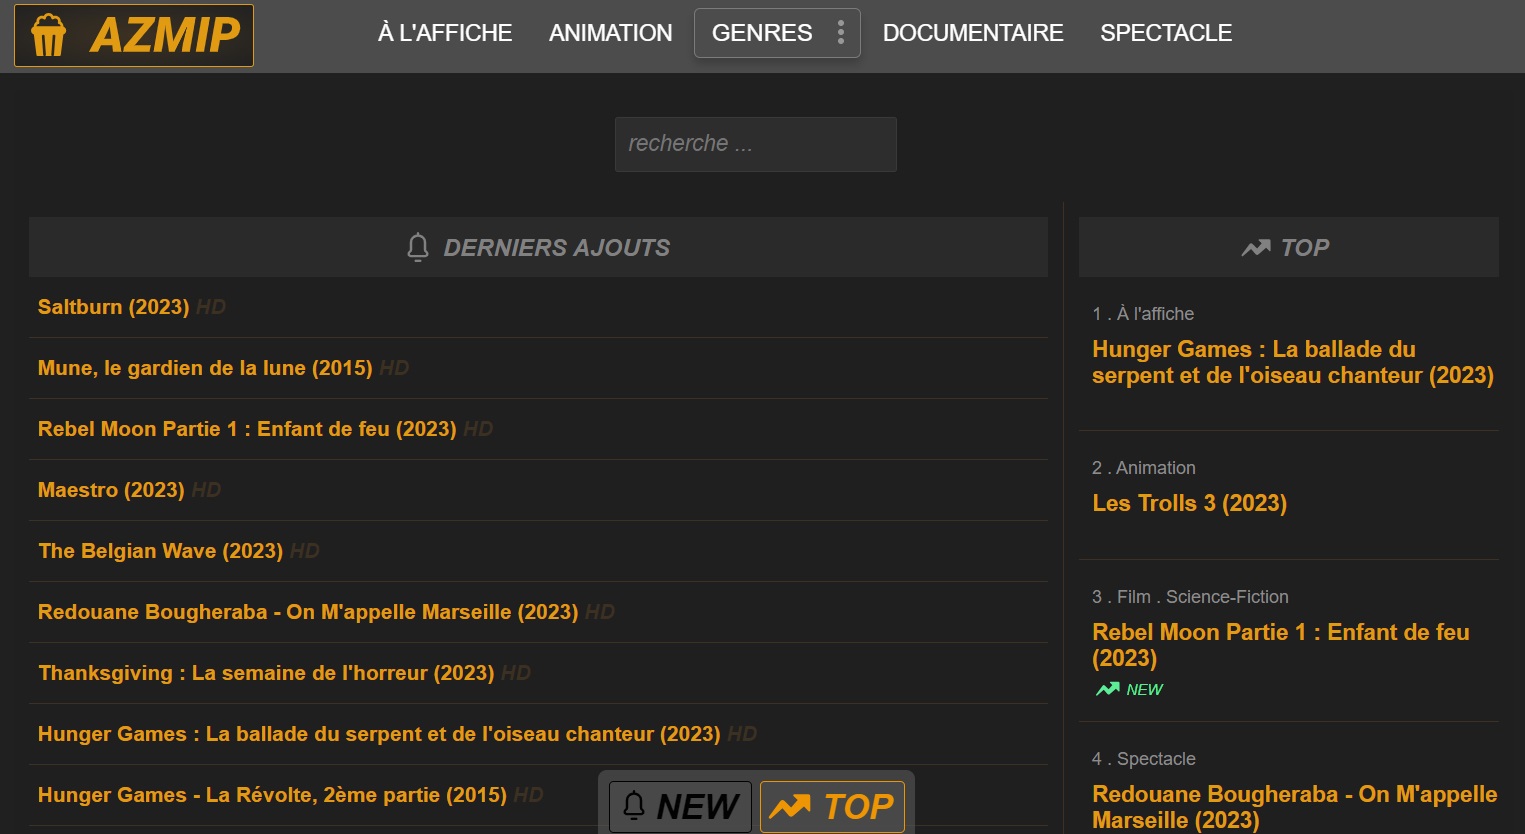
Task: Select the ANIMATION menu item
Action: [610, 32]
